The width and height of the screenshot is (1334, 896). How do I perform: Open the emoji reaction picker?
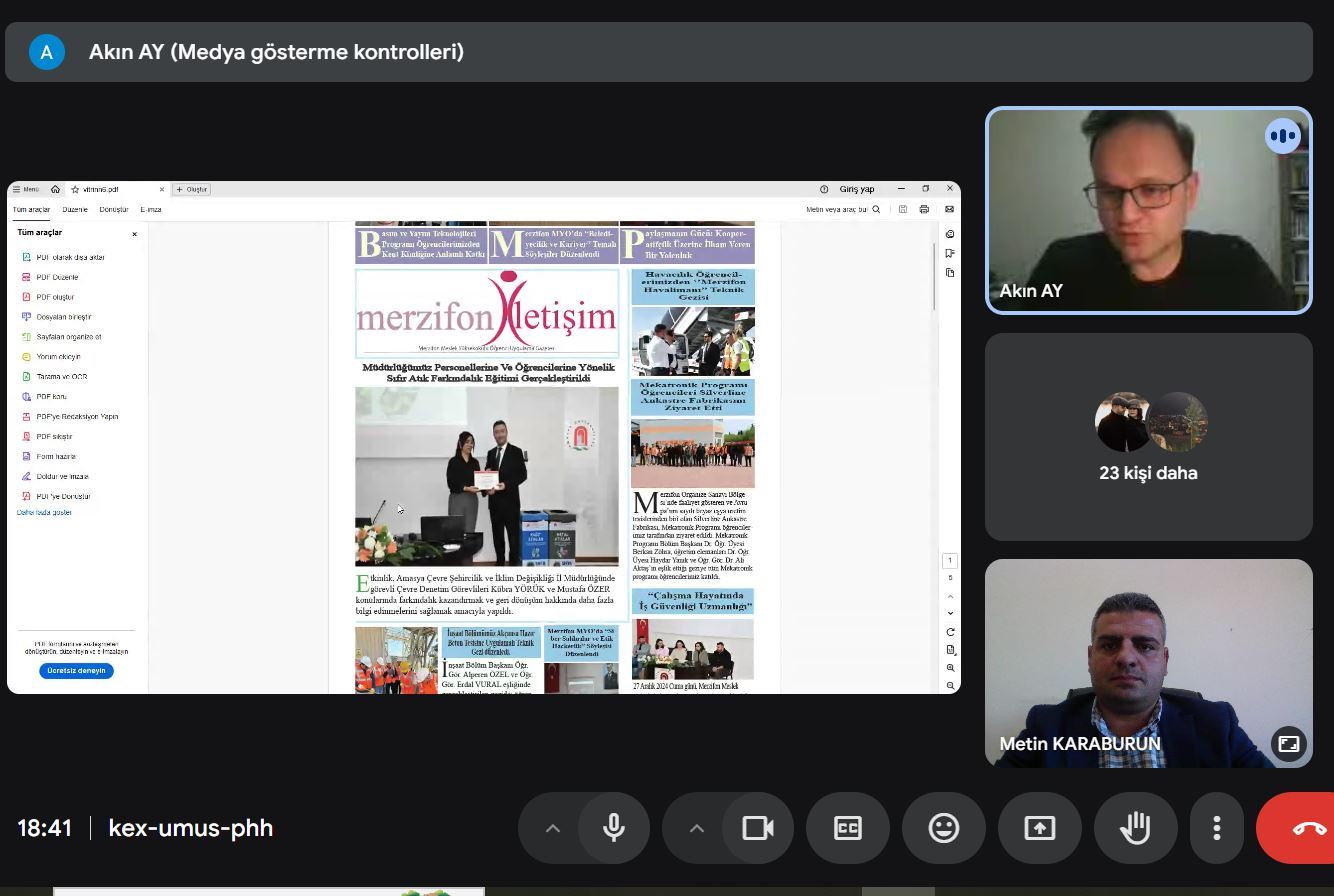point(943,828)
